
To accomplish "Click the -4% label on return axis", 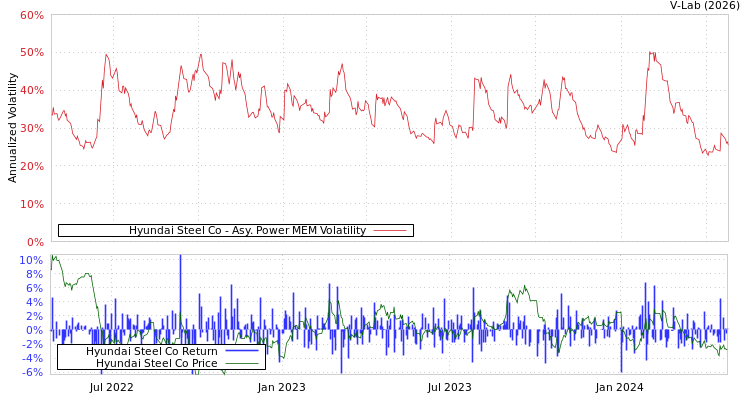I will 32,358.
